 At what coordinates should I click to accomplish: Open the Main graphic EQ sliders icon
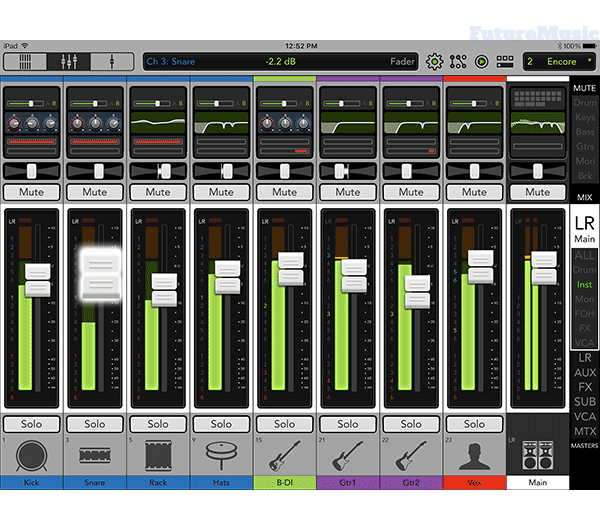click(538, 98)
